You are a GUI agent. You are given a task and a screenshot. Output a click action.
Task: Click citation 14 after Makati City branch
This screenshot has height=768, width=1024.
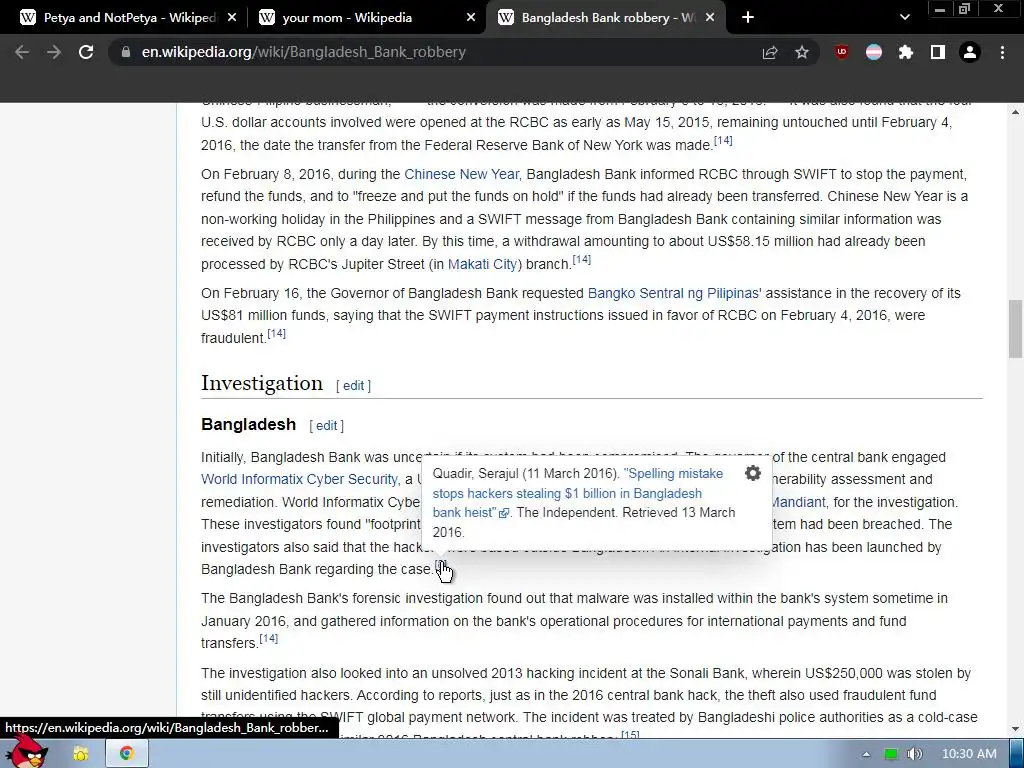point(582,260)
